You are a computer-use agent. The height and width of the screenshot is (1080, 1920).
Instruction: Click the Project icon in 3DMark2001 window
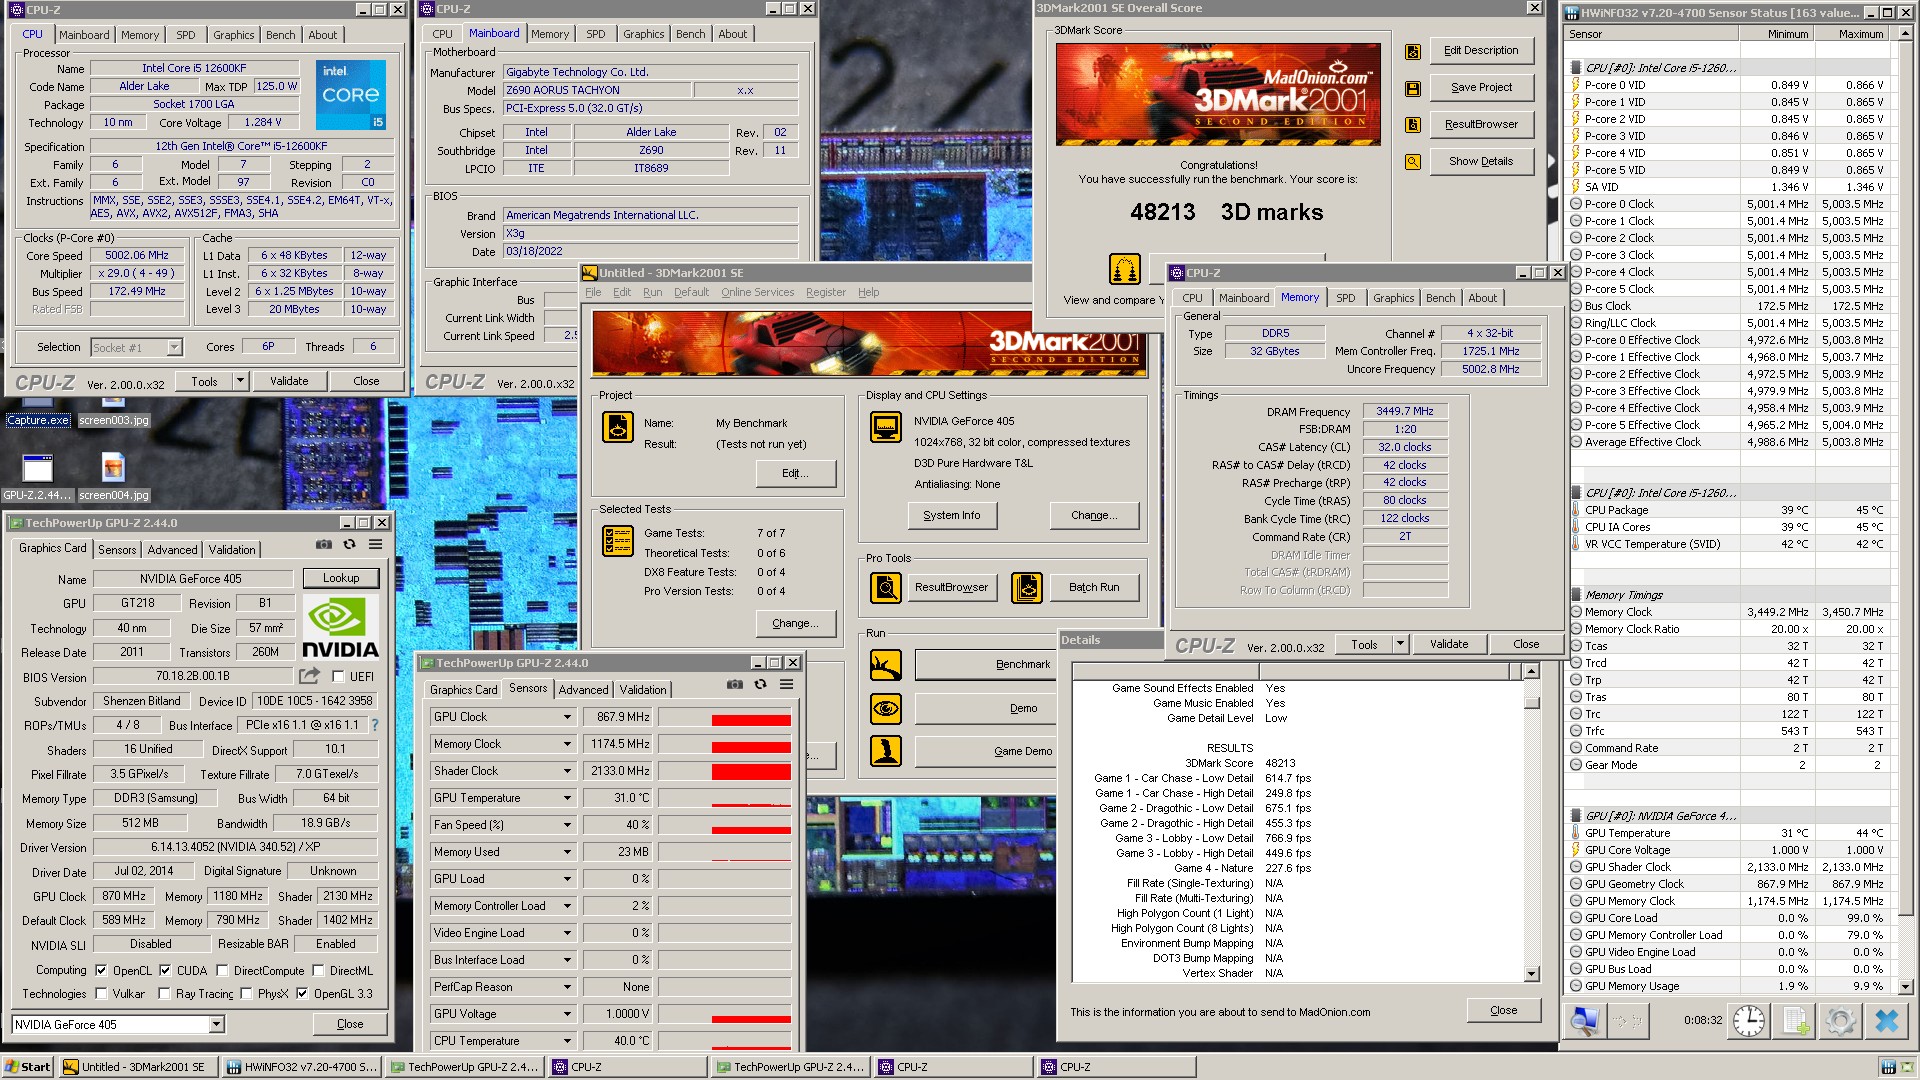pos(617,427)
